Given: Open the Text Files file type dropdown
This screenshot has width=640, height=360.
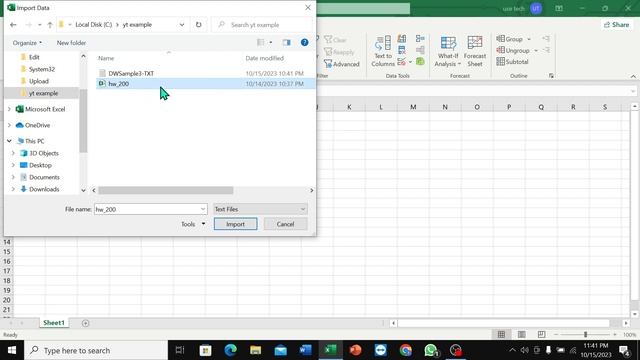Looking at the screenshot, I should tap(260, 209).
